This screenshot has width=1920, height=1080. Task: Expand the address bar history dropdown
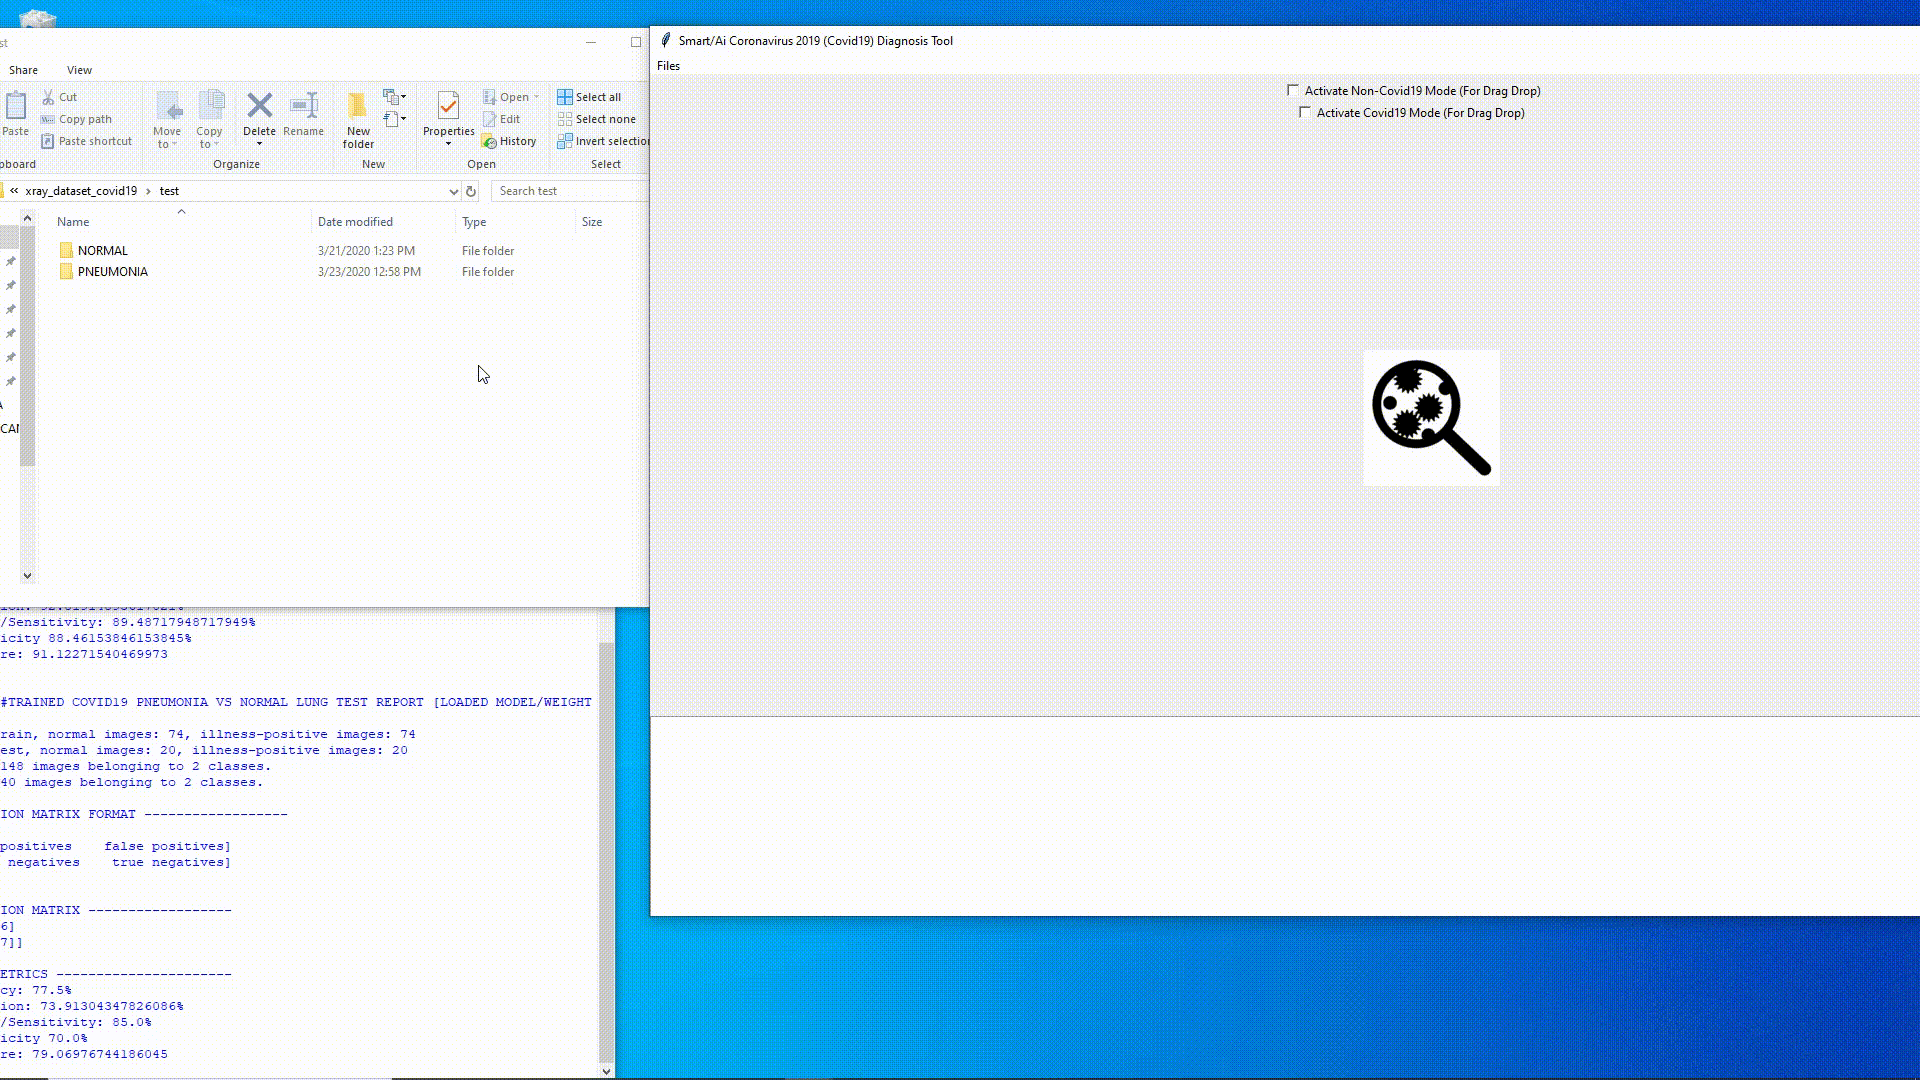click(x=453, y=191)
